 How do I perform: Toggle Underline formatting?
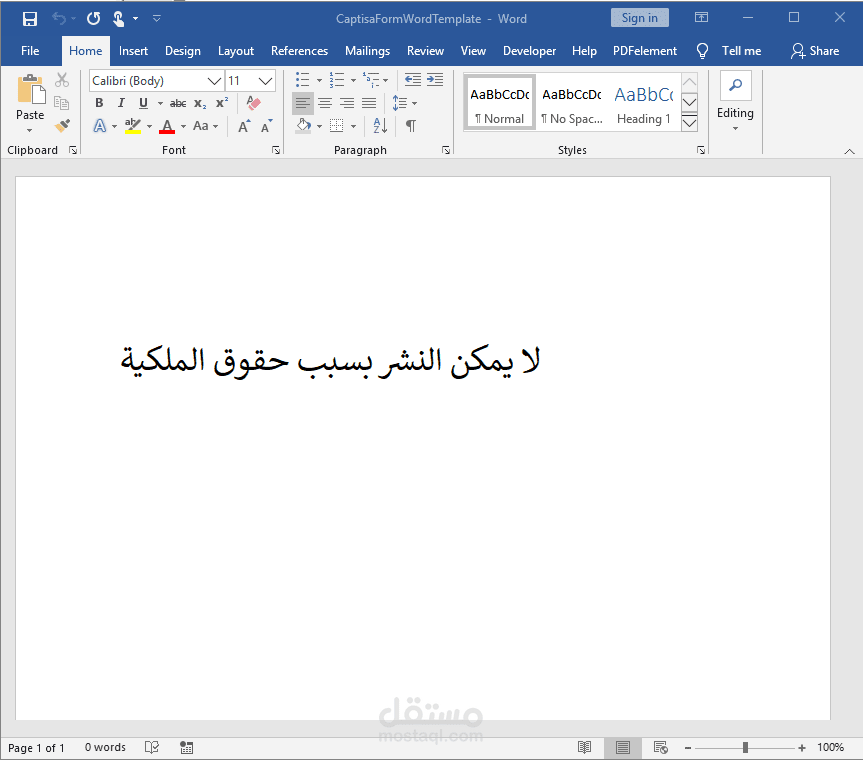143,103
